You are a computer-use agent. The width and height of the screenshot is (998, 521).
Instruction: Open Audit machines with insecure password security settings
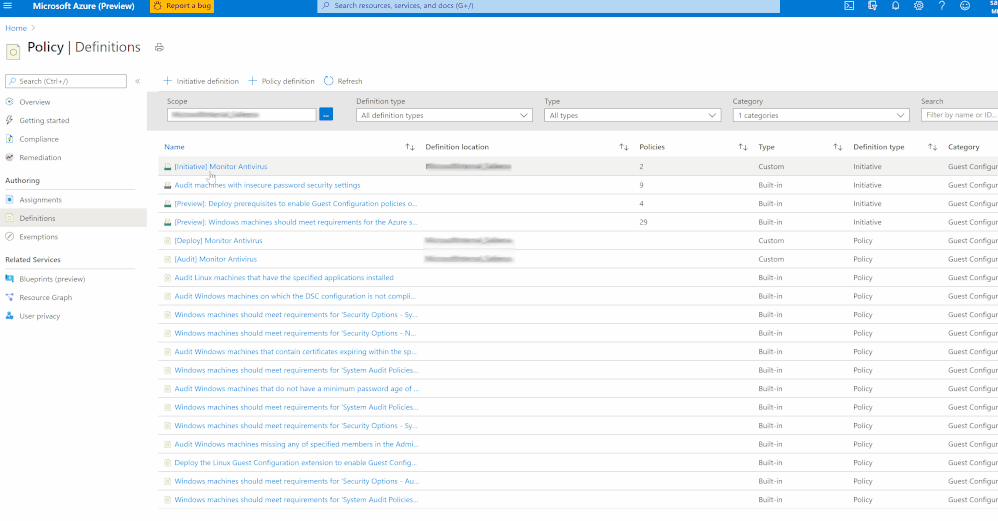(267, 185)
